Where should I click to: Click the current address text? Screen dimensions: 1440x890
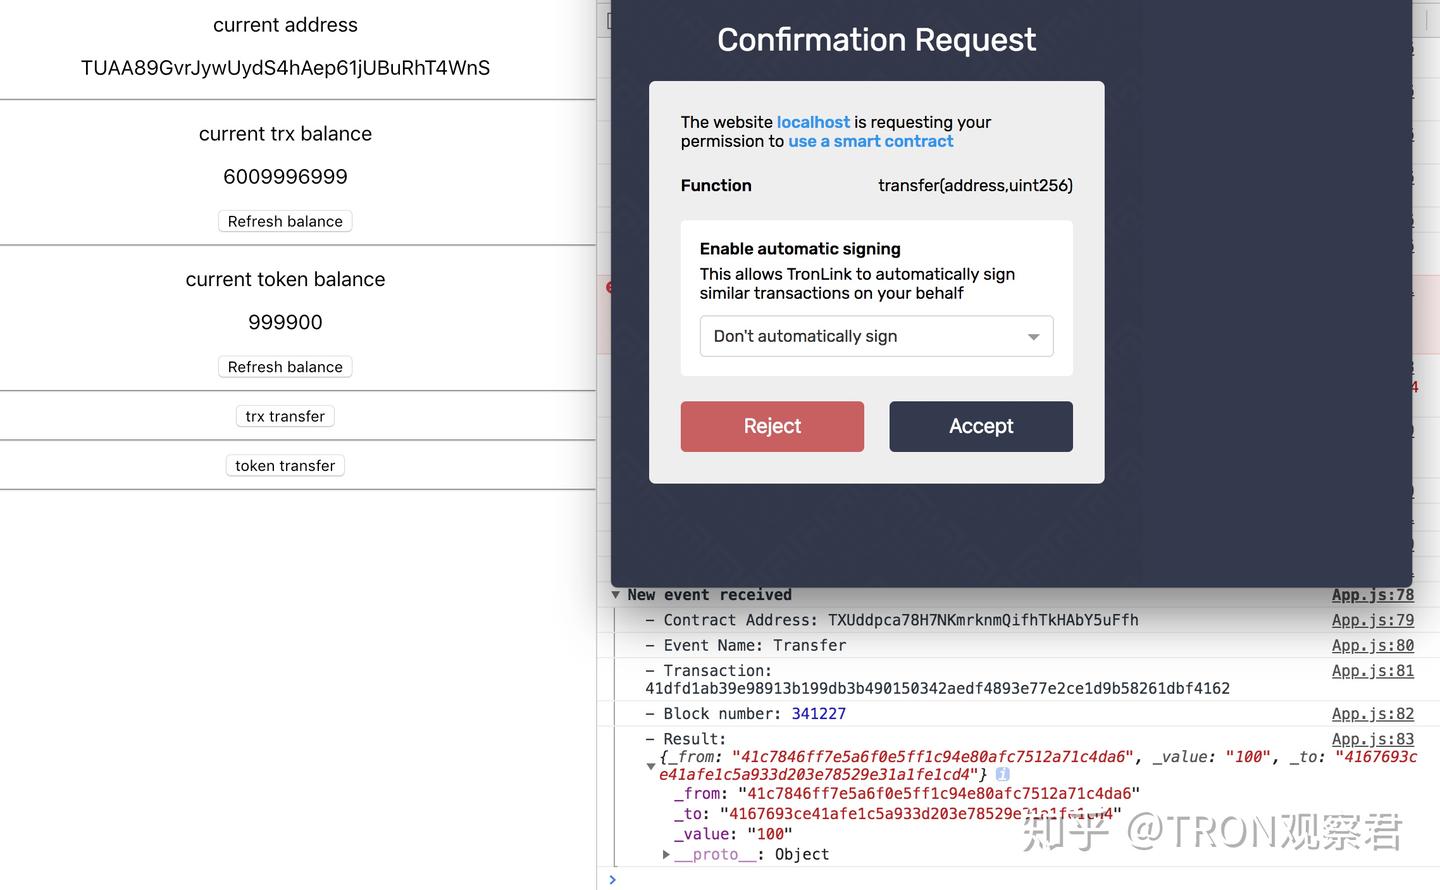click(x=285, y=68)
